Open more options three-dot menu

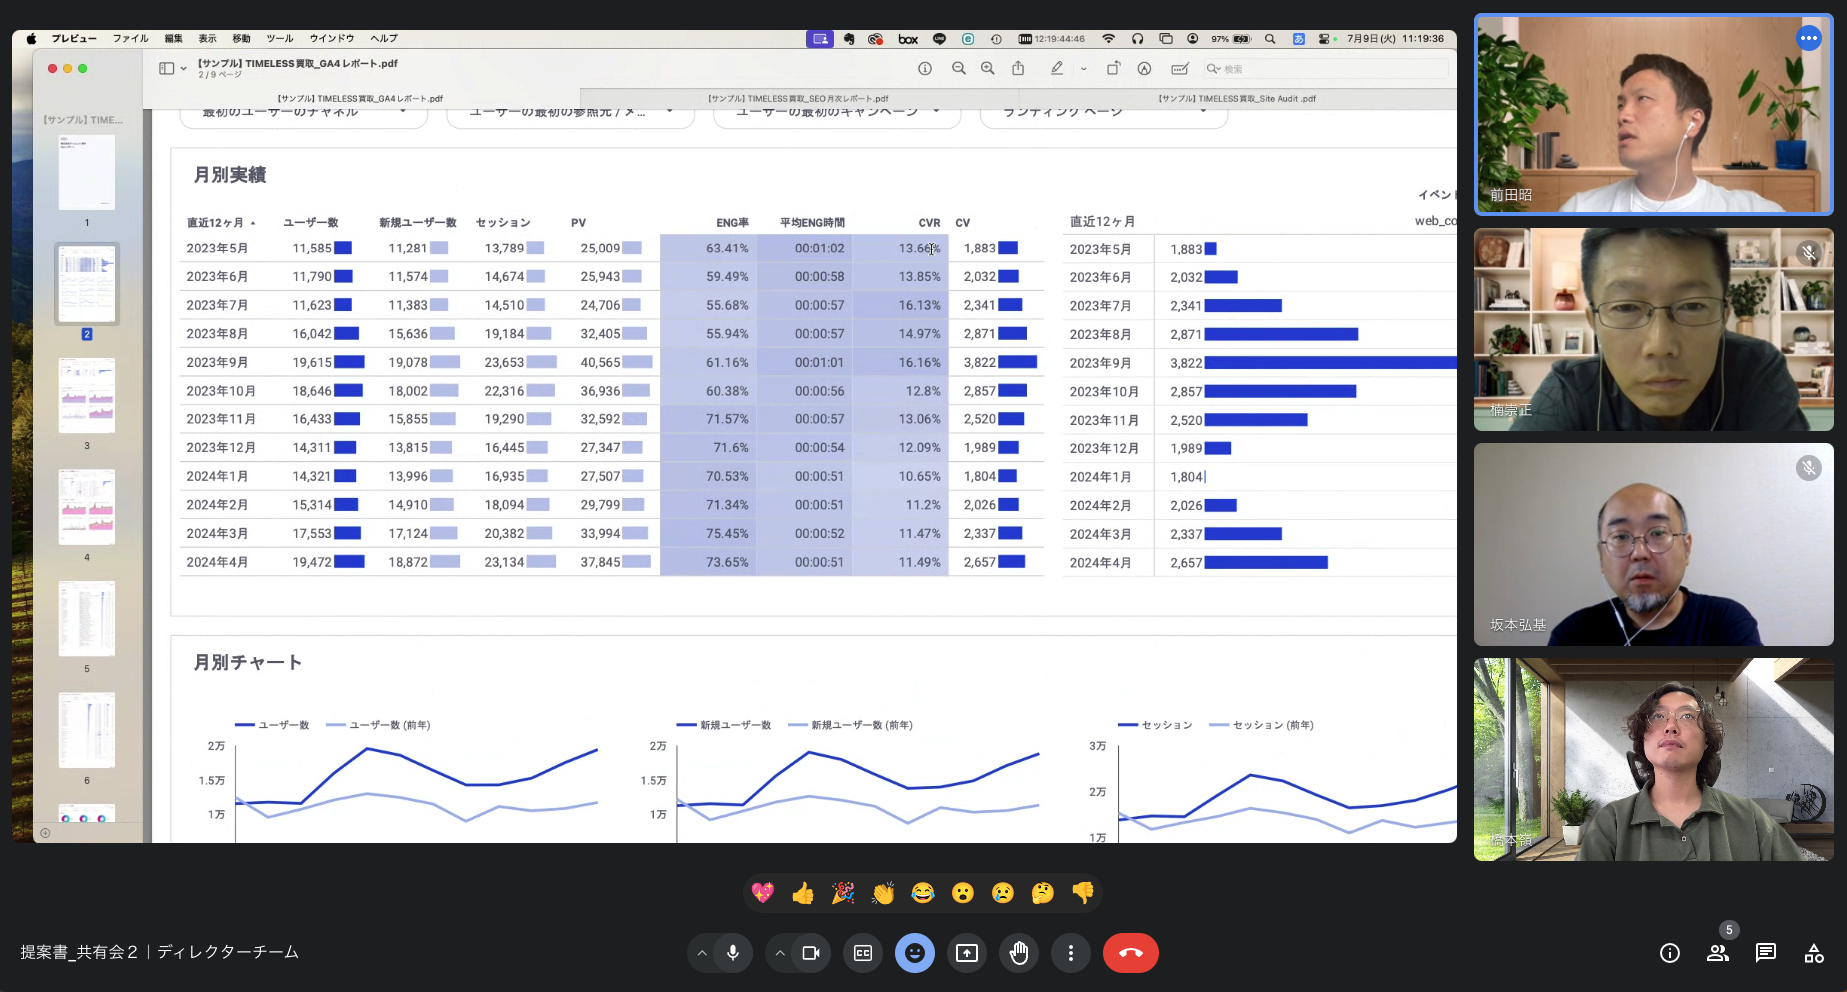click(x=1071, y=953)
